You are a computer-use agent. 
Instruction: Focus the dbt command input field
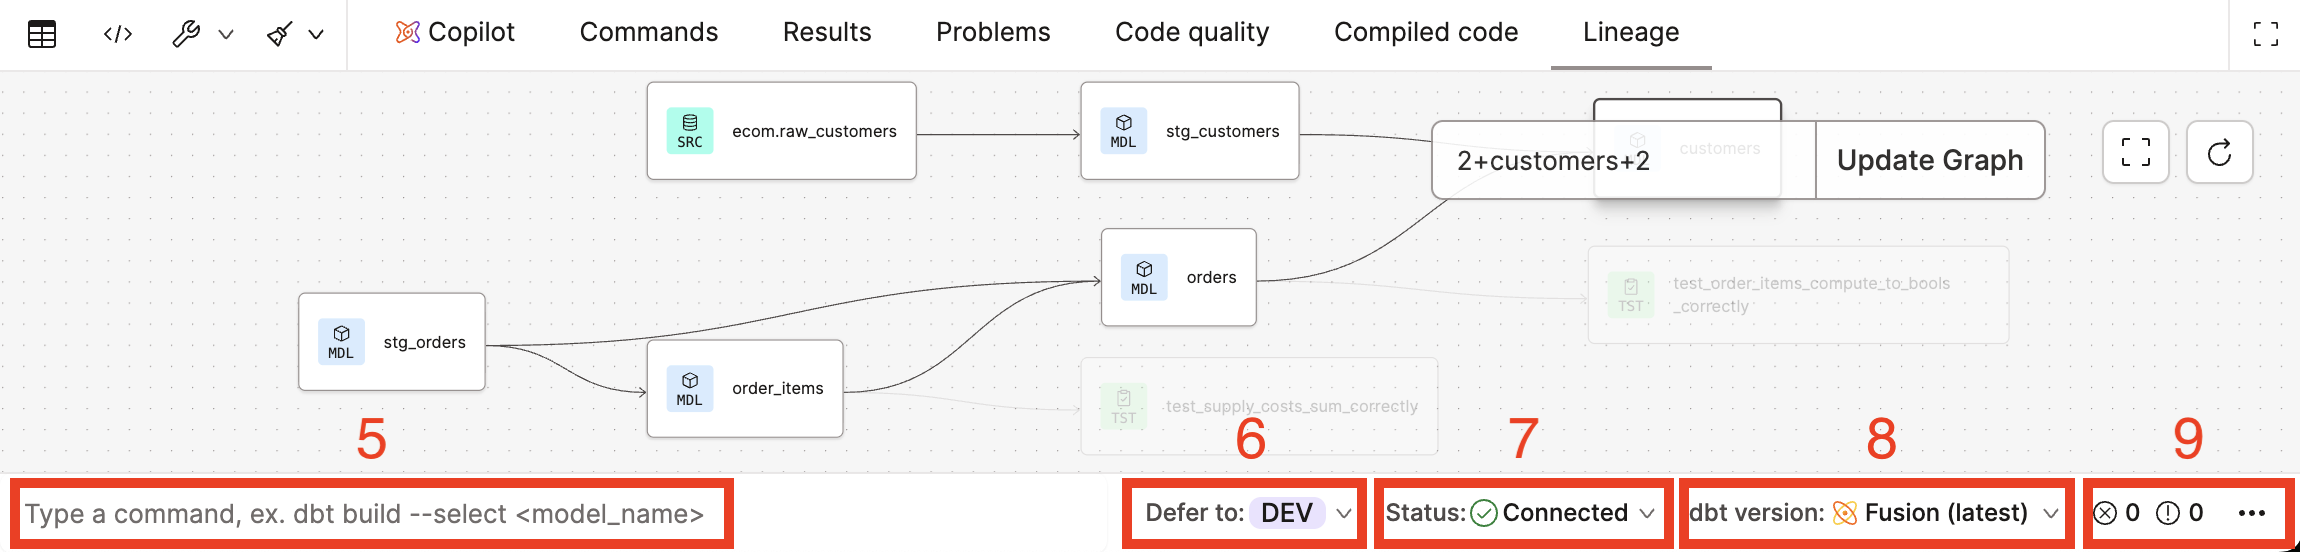(x=370, y=514)
